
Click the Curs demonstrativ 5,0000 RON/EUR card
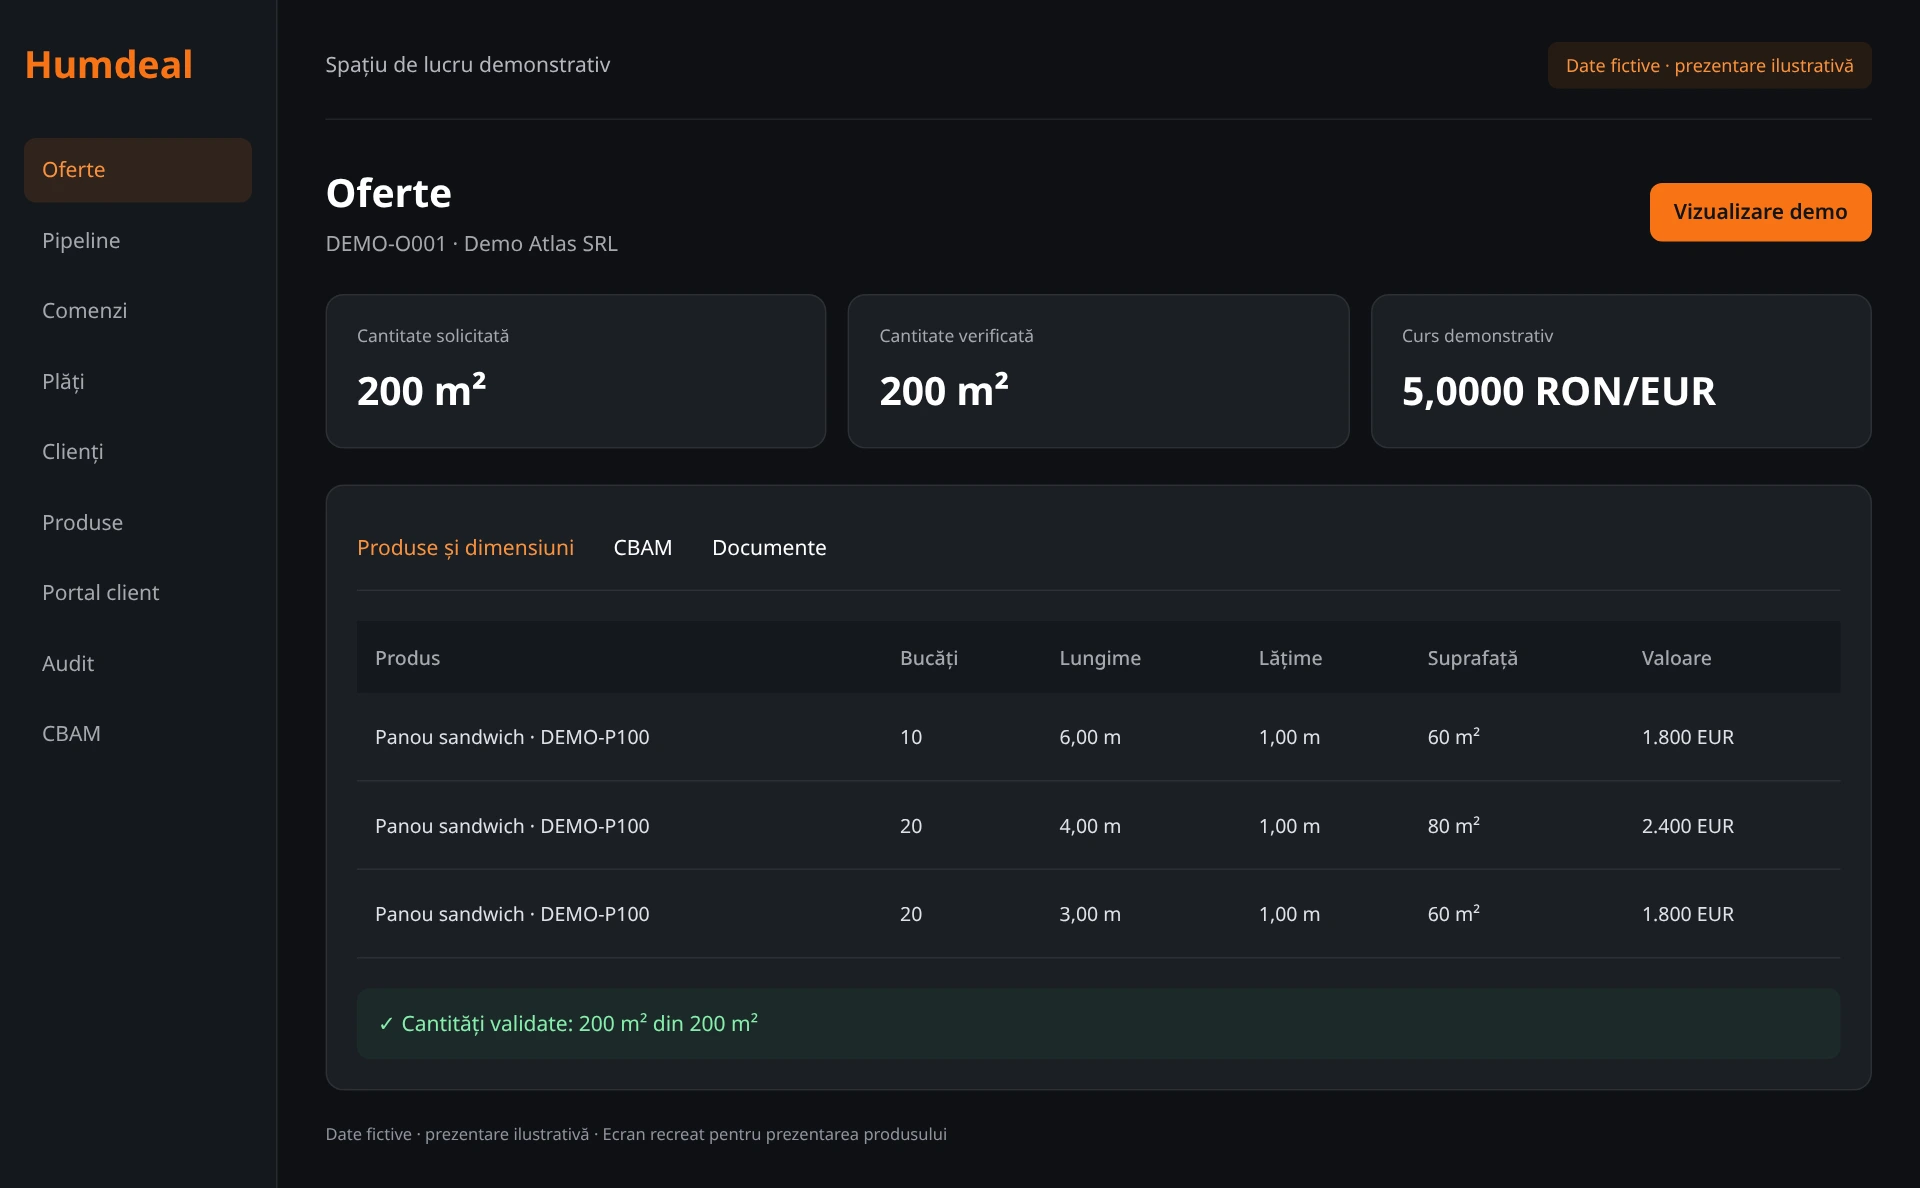coord(1621,371)
